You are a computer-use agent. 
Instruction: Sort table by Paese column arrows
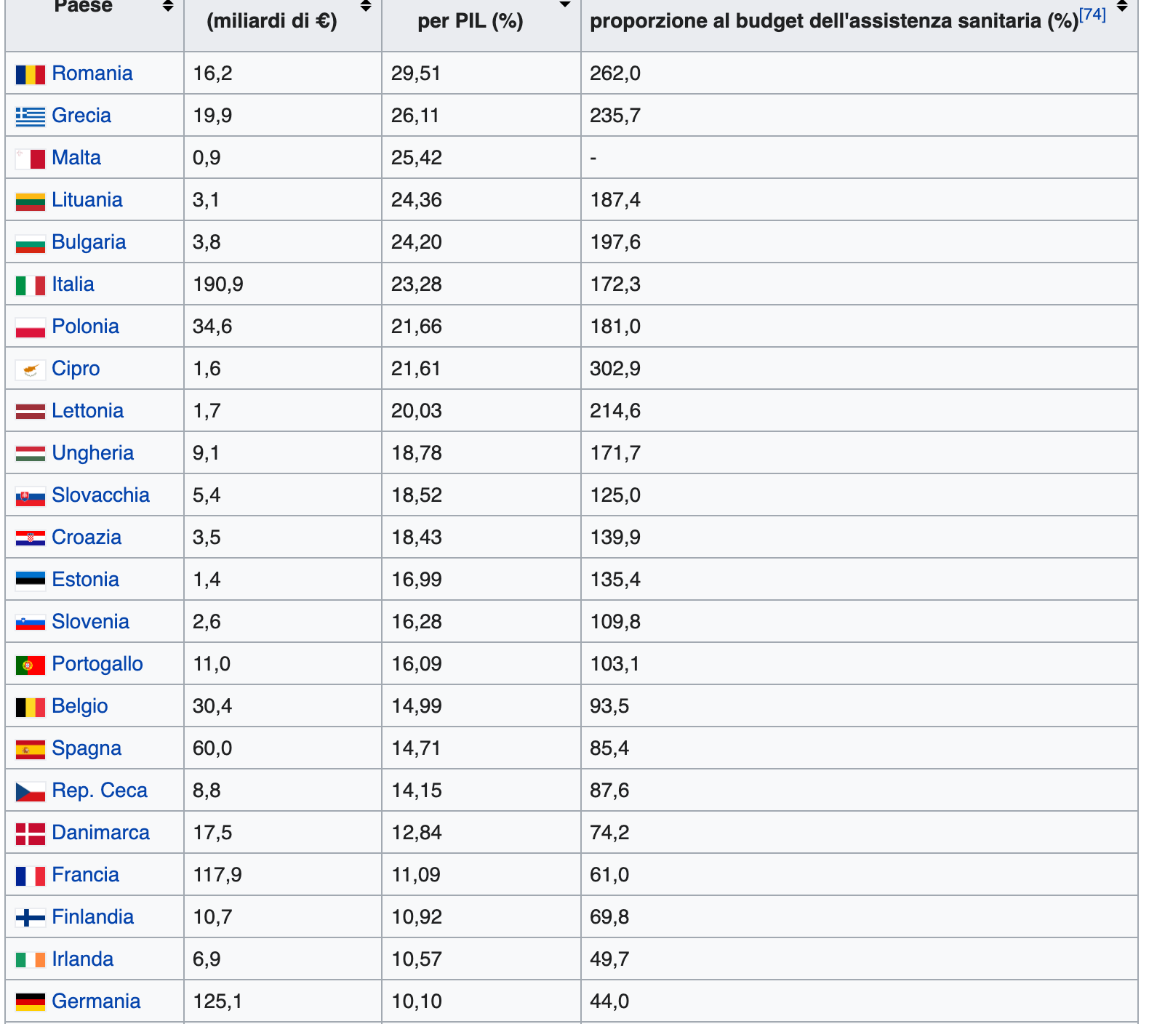(x=168, y=6)
